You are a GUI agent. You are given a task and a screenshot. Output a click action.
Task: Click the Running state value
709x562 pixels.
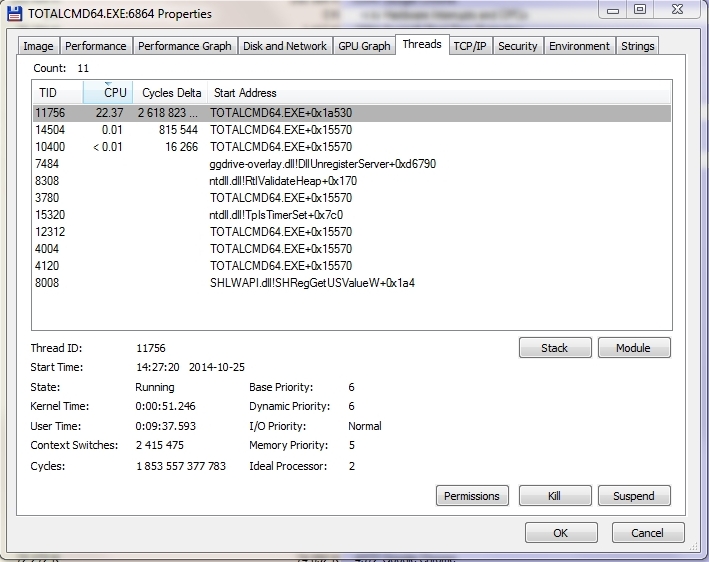155,387
